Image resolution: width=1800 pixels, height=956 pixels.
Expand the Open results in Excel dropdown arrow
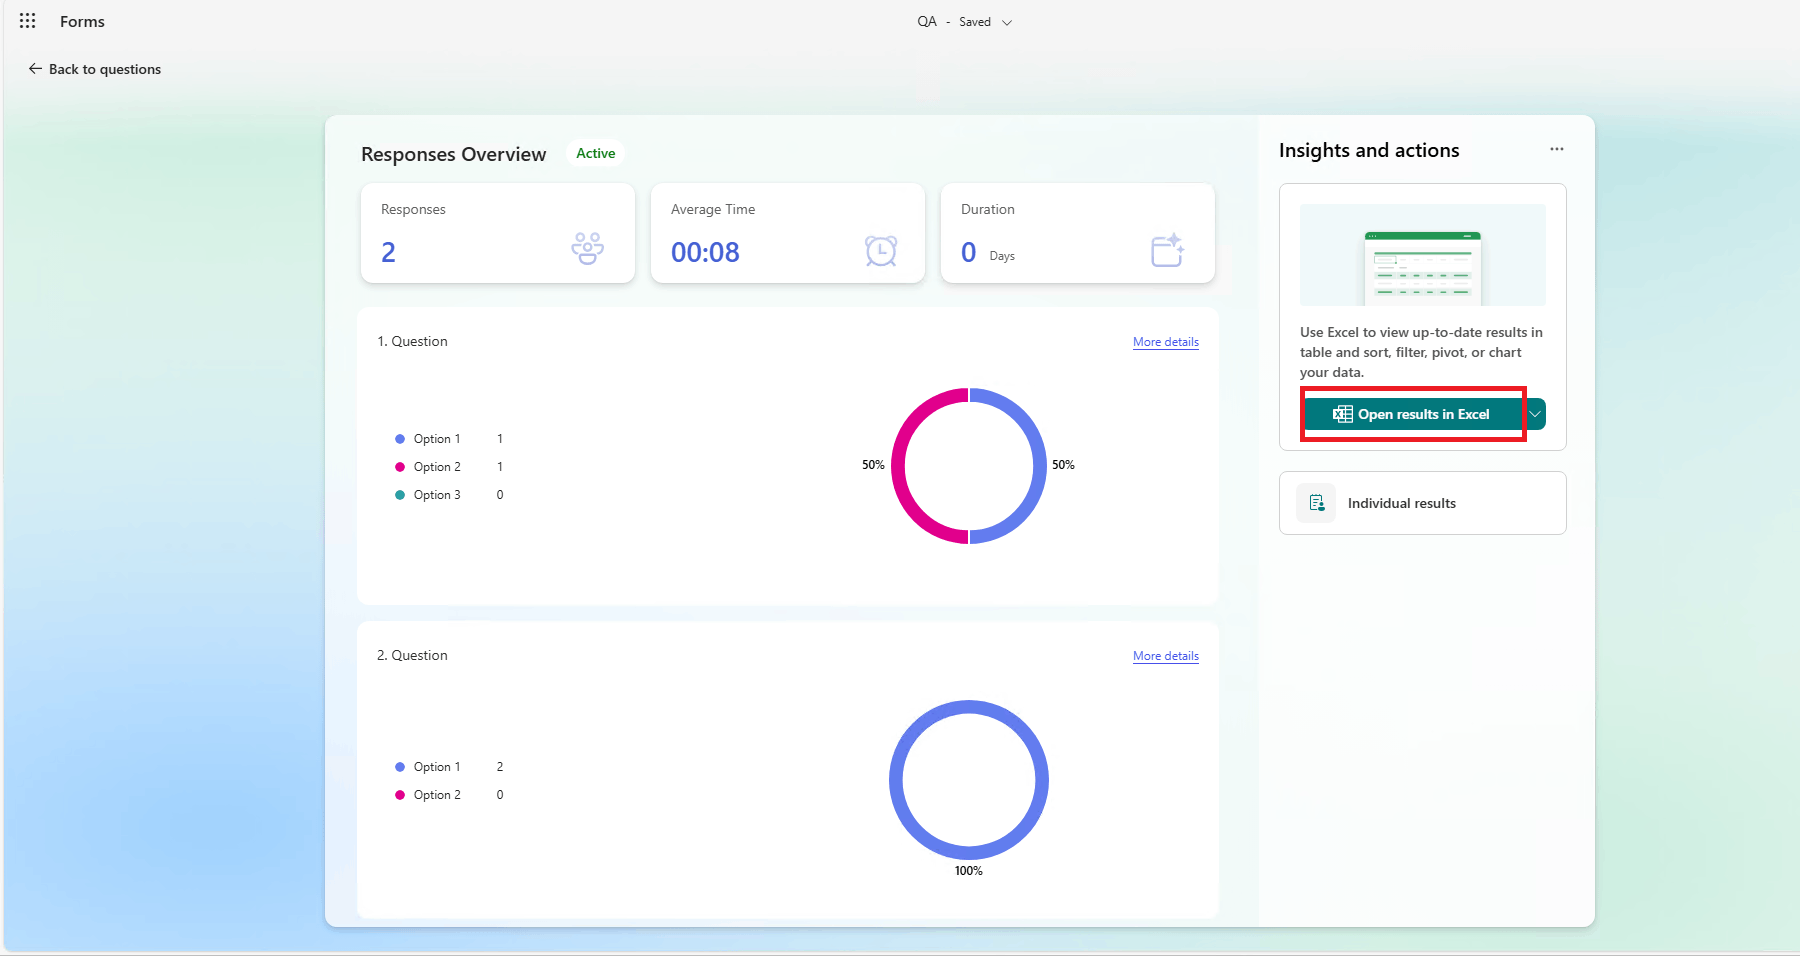click(1536, 414)
